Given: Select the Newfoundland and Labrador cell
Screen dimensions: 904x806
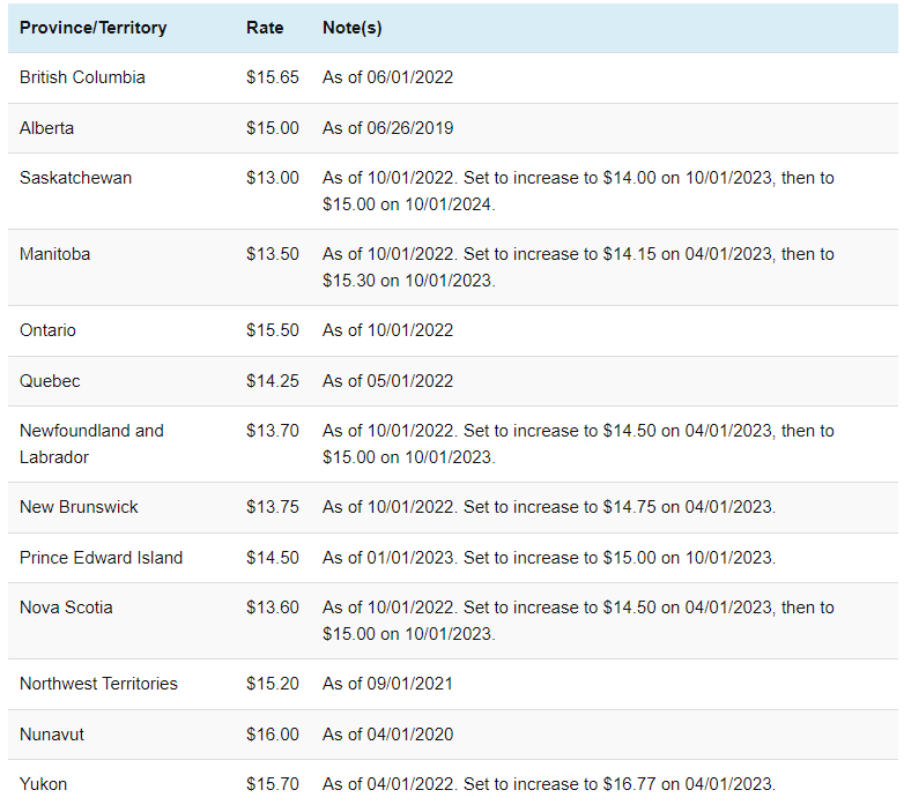Looking at the screenshot, I should (92, 443).
